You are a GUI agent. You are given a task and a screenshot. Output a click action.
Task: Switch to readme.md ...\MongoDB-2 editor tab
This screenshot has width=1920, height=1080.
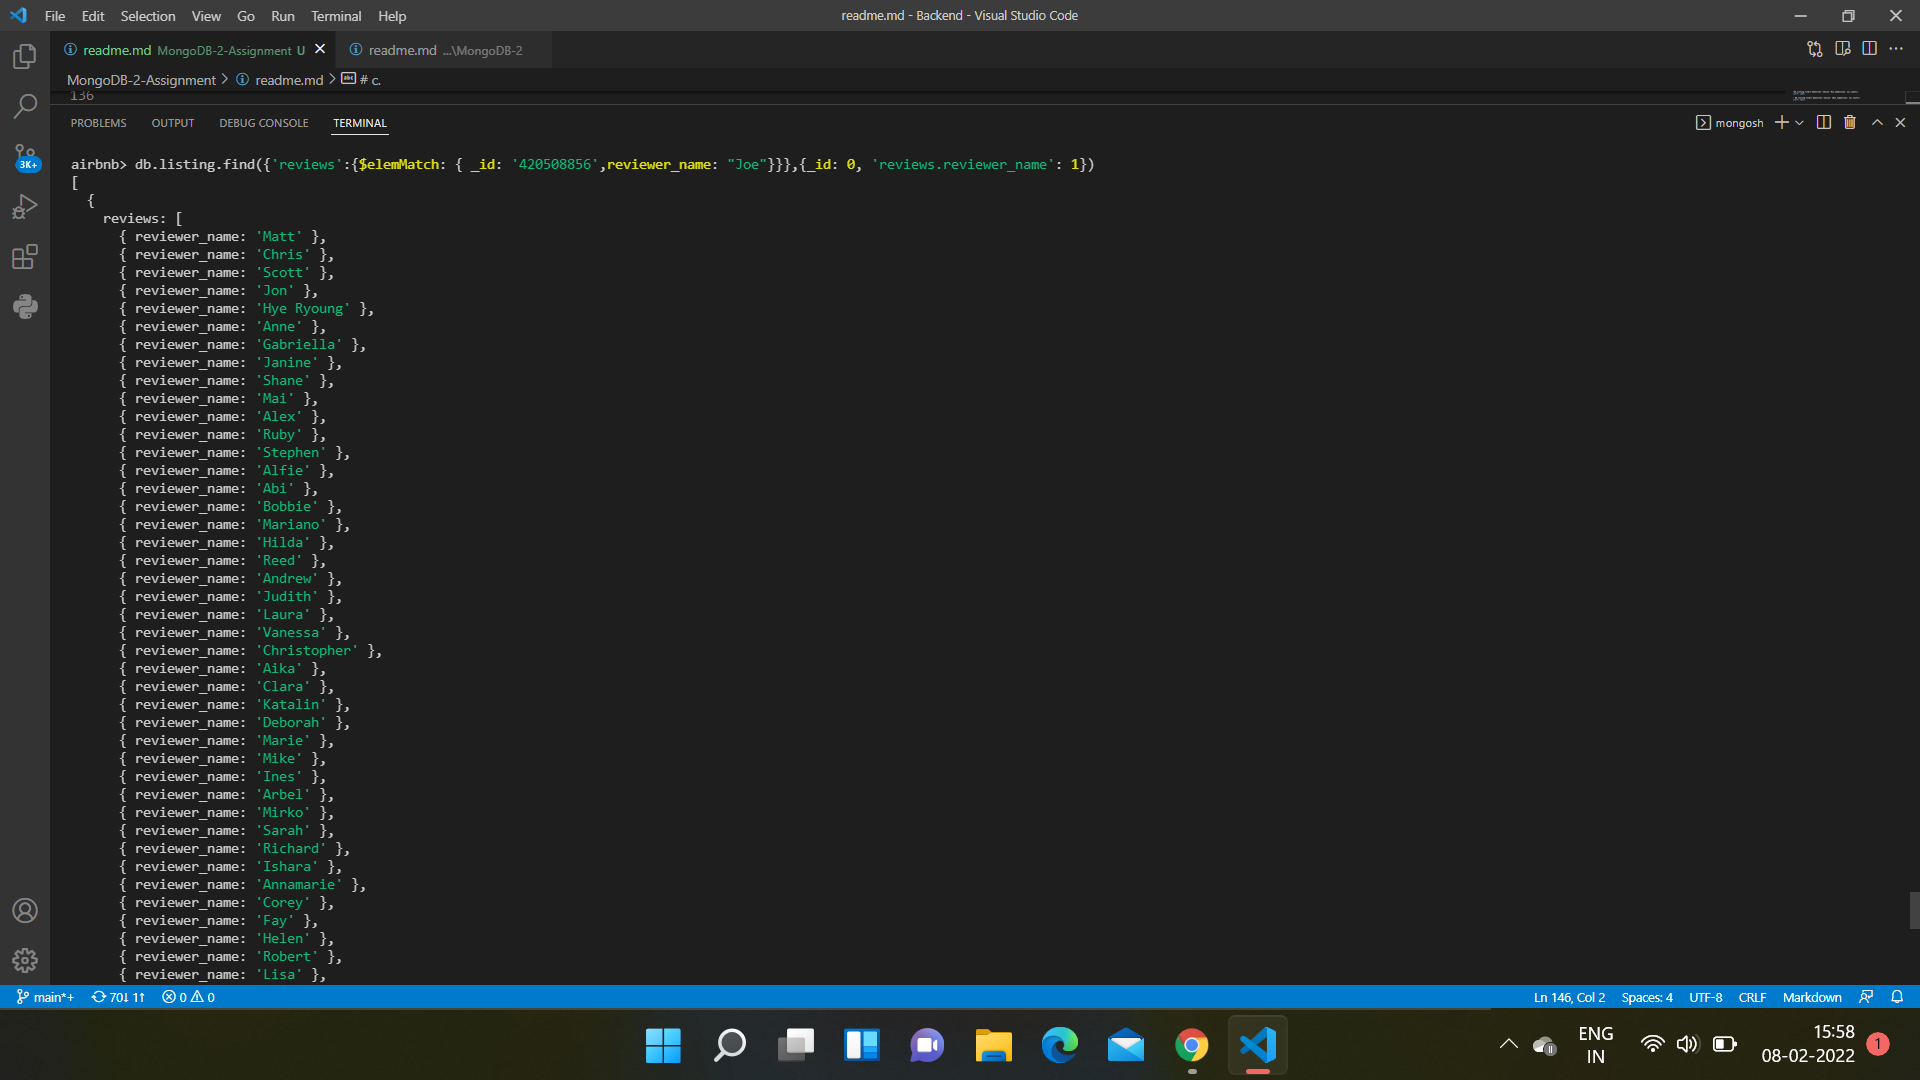tap(444, 50)
